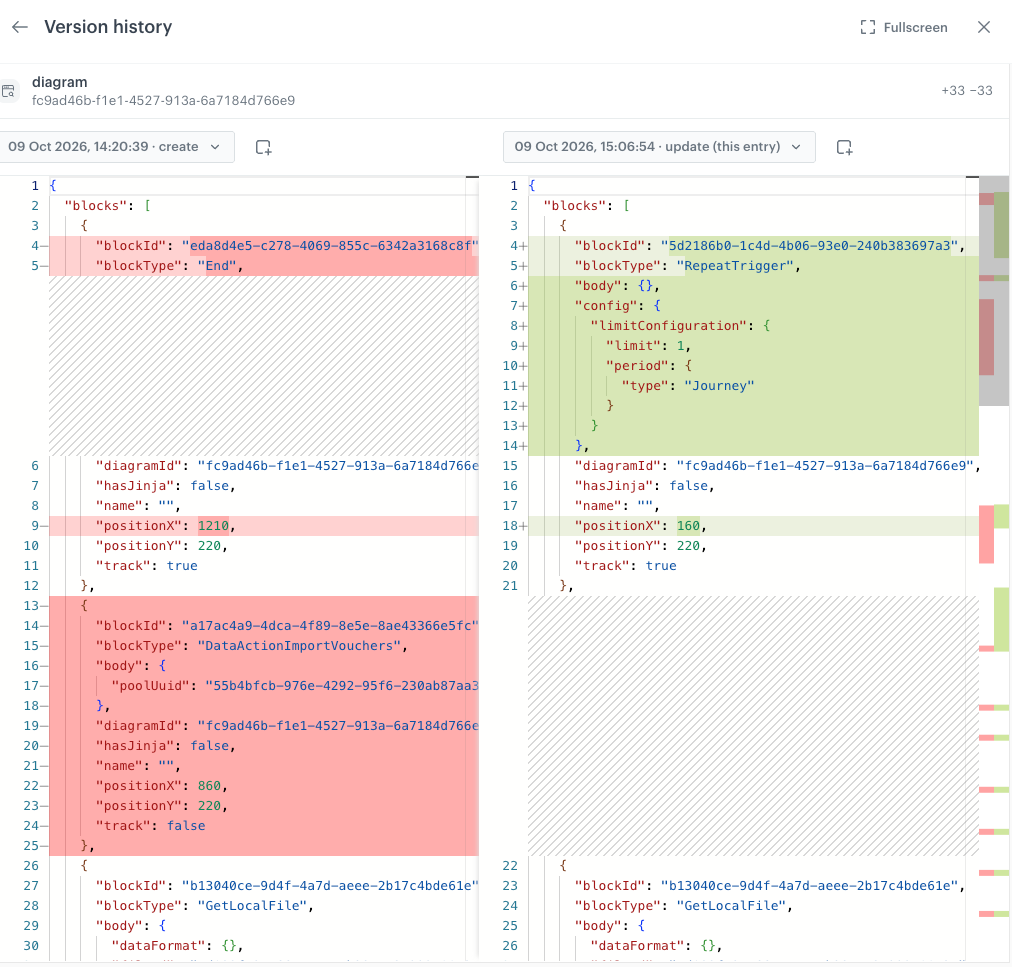The width and height of the screenshot is (1012, 967).
Task: Click the "type": "Journey" line
Action: coord(687,386)
